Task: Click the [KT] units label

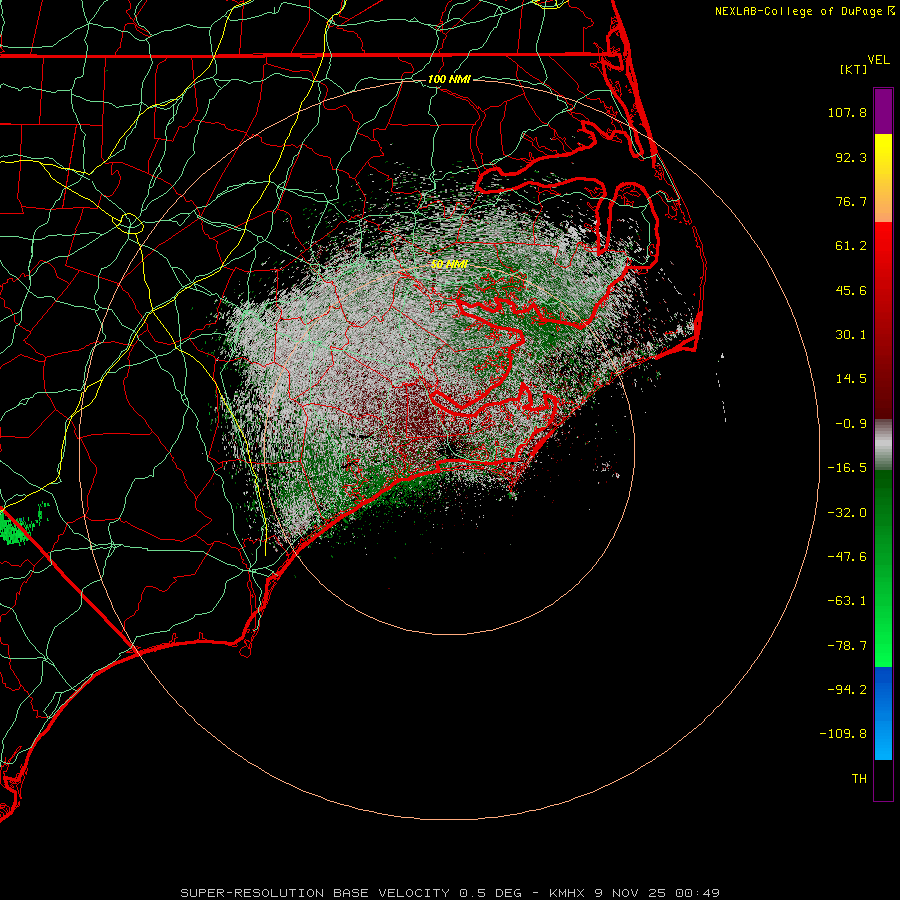Action: [x=853, y=69]
